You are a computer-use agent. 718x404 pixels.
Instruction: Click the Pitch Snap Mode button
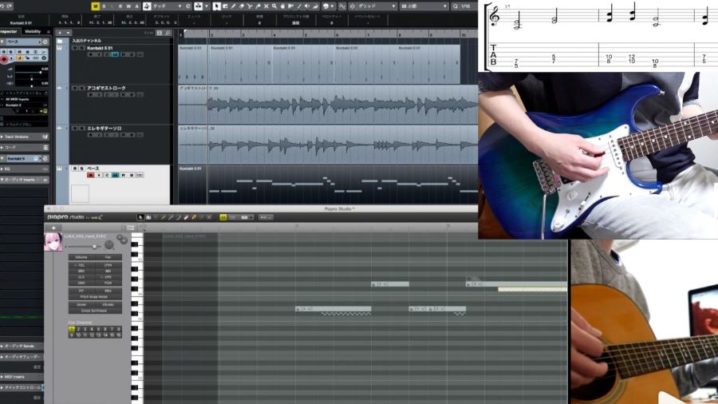tap(95, 296)
